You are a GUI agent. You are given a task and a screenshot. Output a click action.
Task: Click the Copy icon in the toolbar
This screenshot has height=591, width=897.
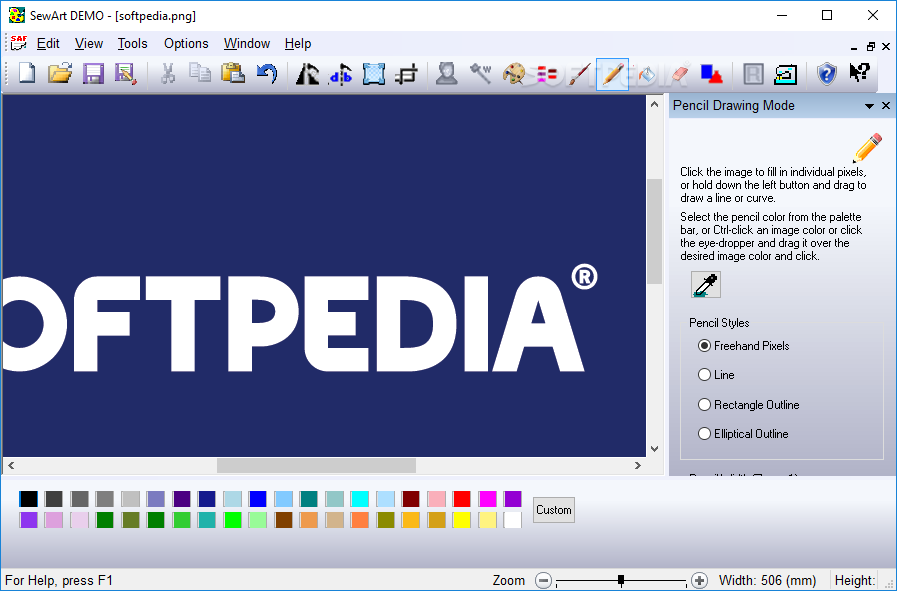click(200, 74)
